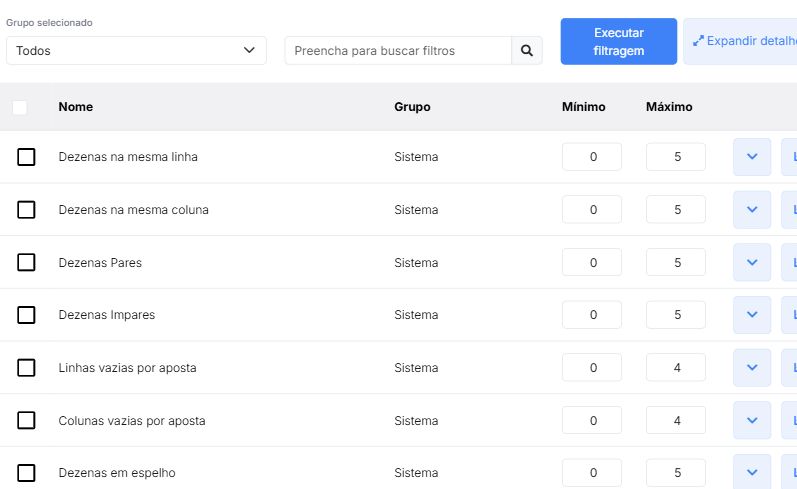
Task: Click Sistema in the Dezenas Pares row
Action: click(x=416, y=262)
